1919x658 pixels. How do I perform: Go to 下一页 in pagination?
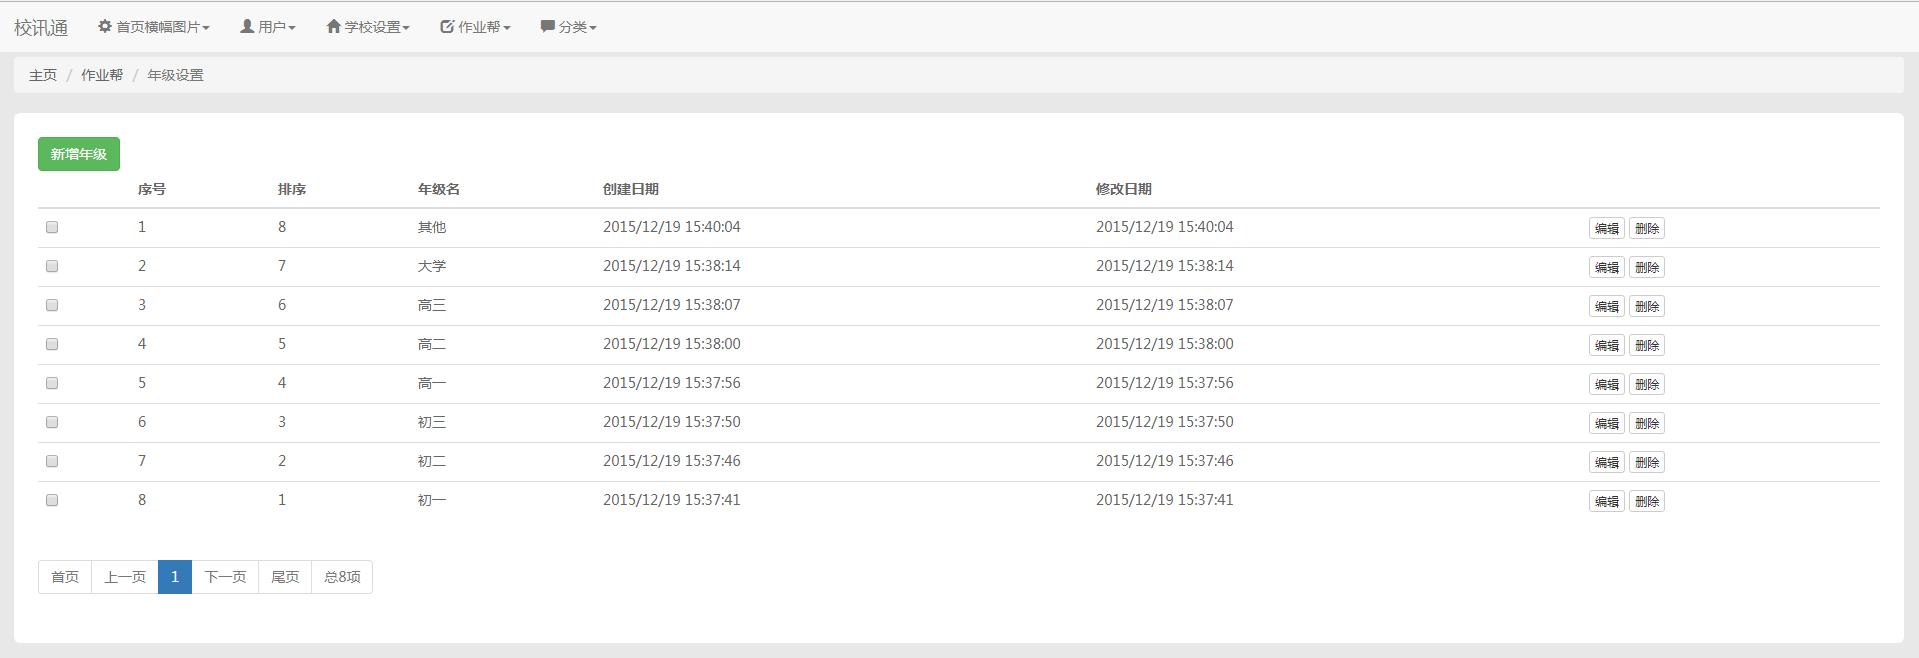coord(225,577)
